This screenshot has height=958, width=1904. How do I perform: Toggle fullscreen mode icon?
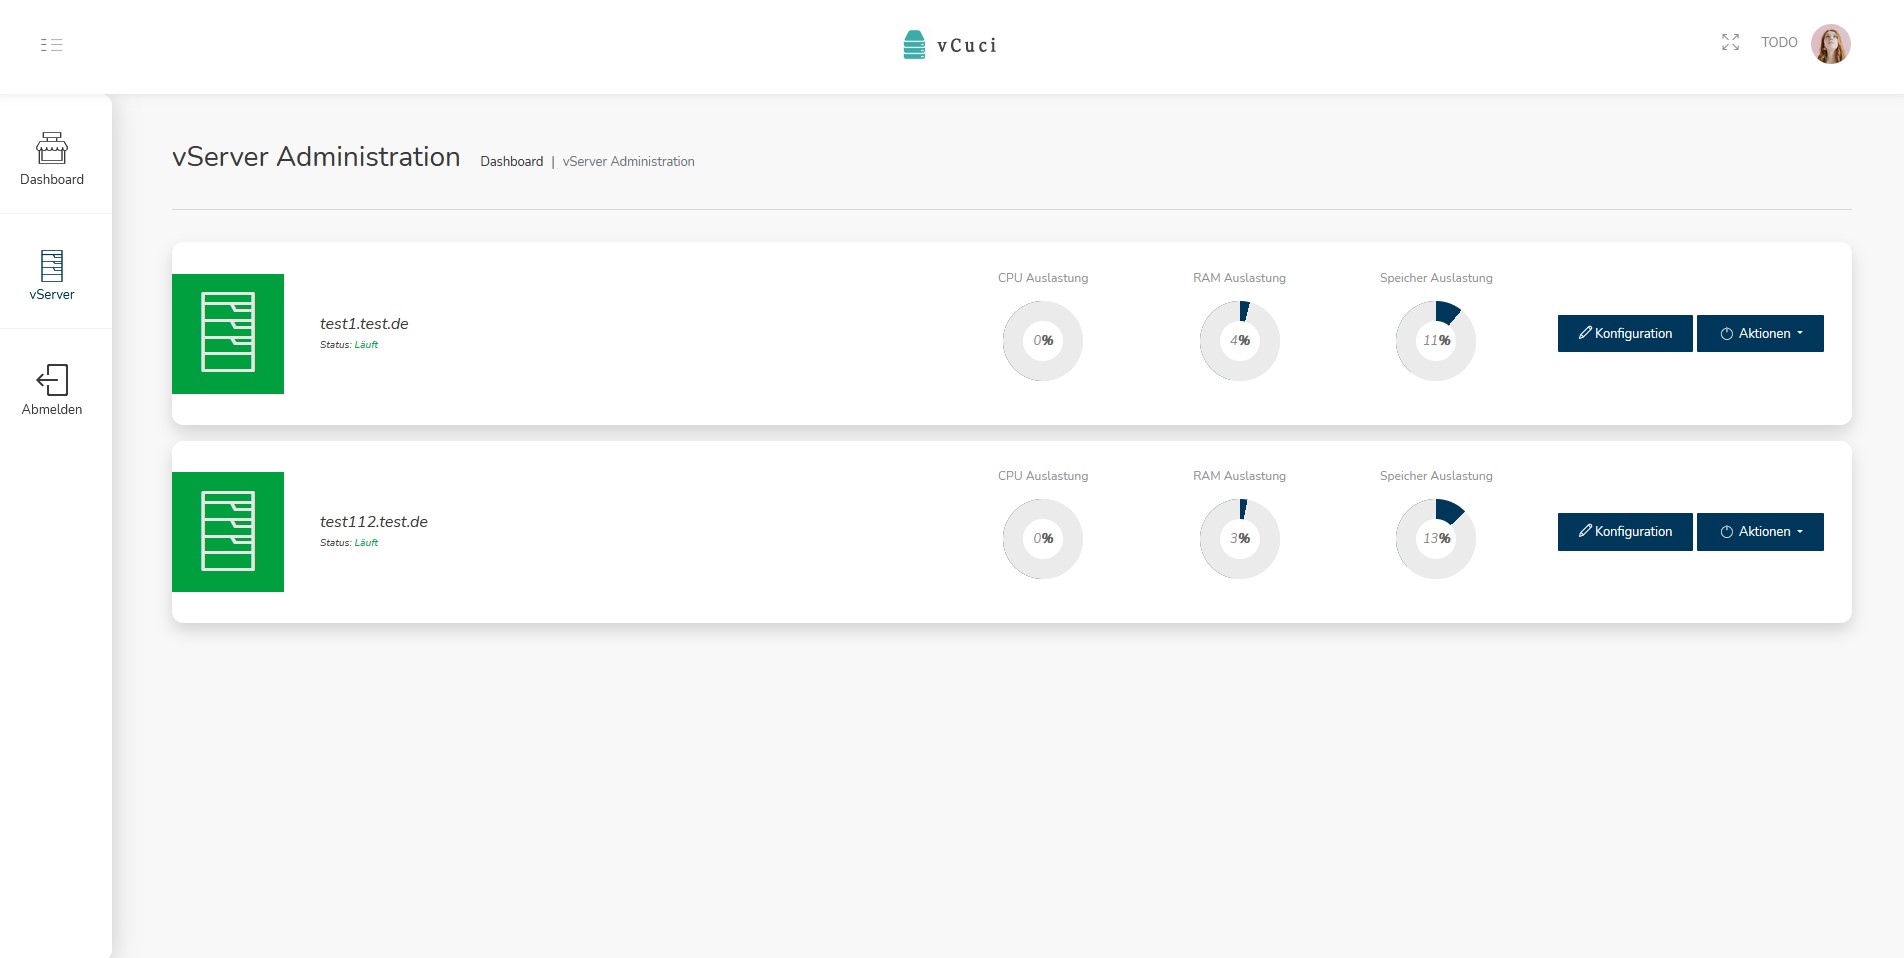1730,42
